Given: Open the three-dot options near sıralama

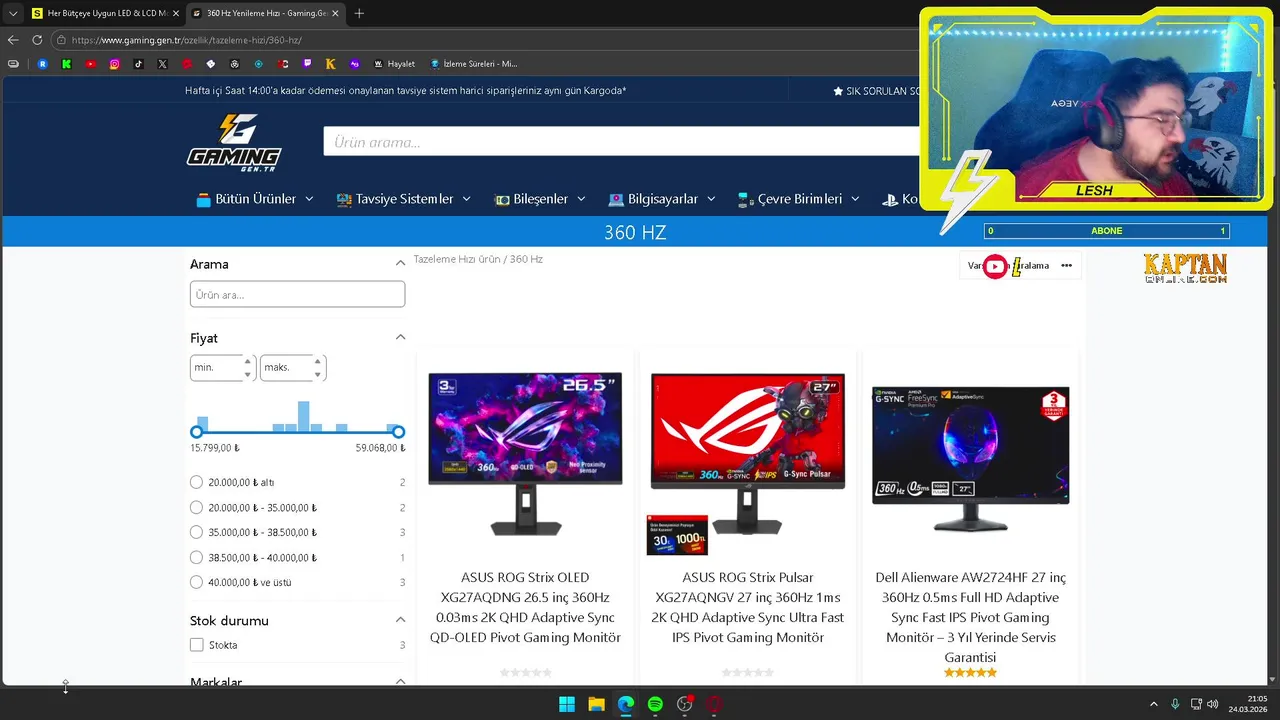Looking at the screenshot, I should pos(1066,266).
